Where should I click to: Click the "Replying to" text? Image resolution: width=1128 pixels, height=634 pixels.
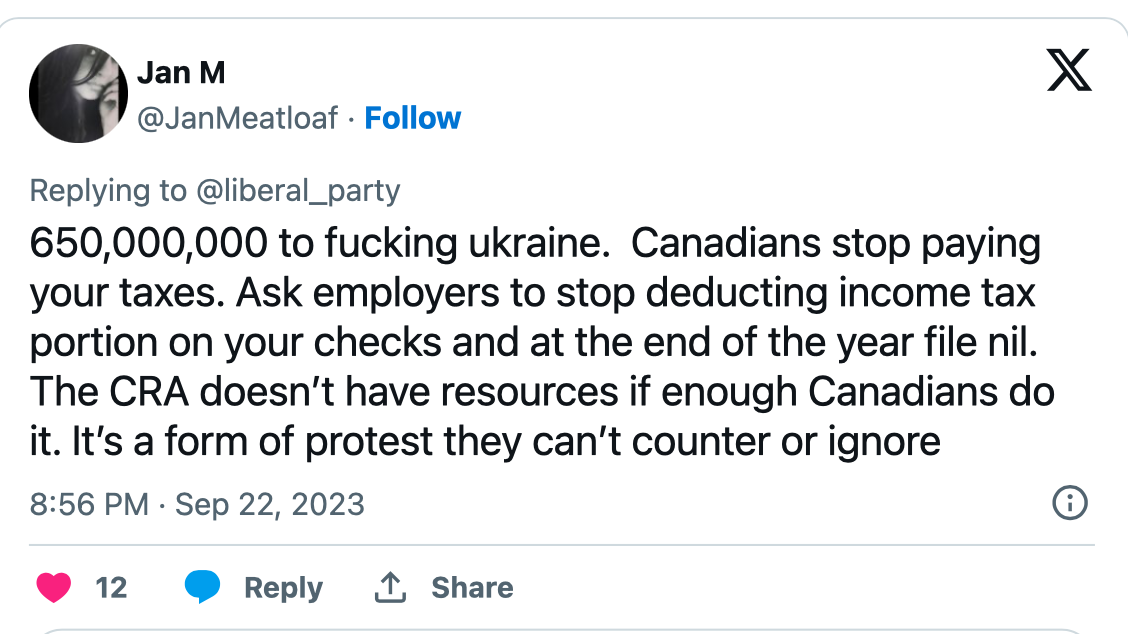point(108,190)
